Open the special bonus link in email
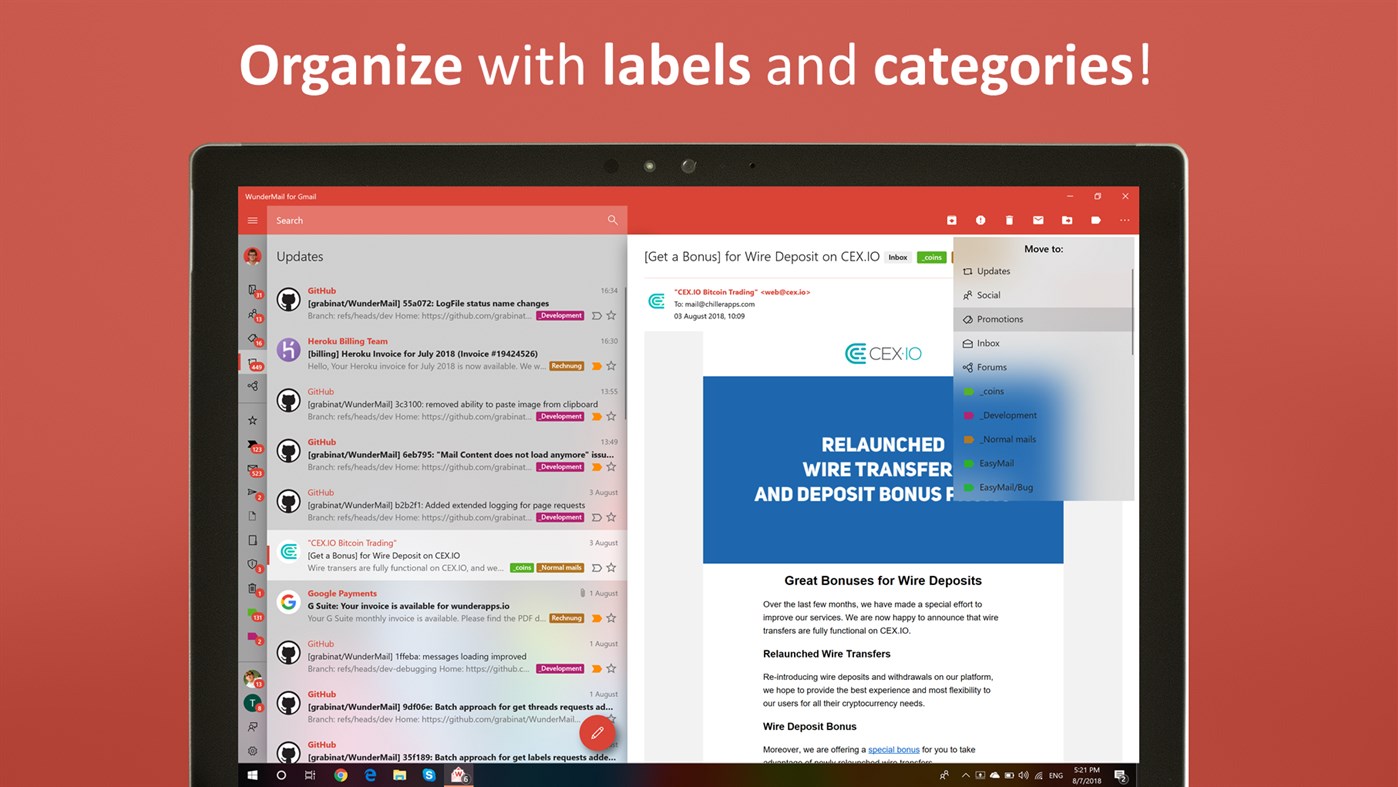This screenshot has height=787, width=1398. (x=893, y=748)
